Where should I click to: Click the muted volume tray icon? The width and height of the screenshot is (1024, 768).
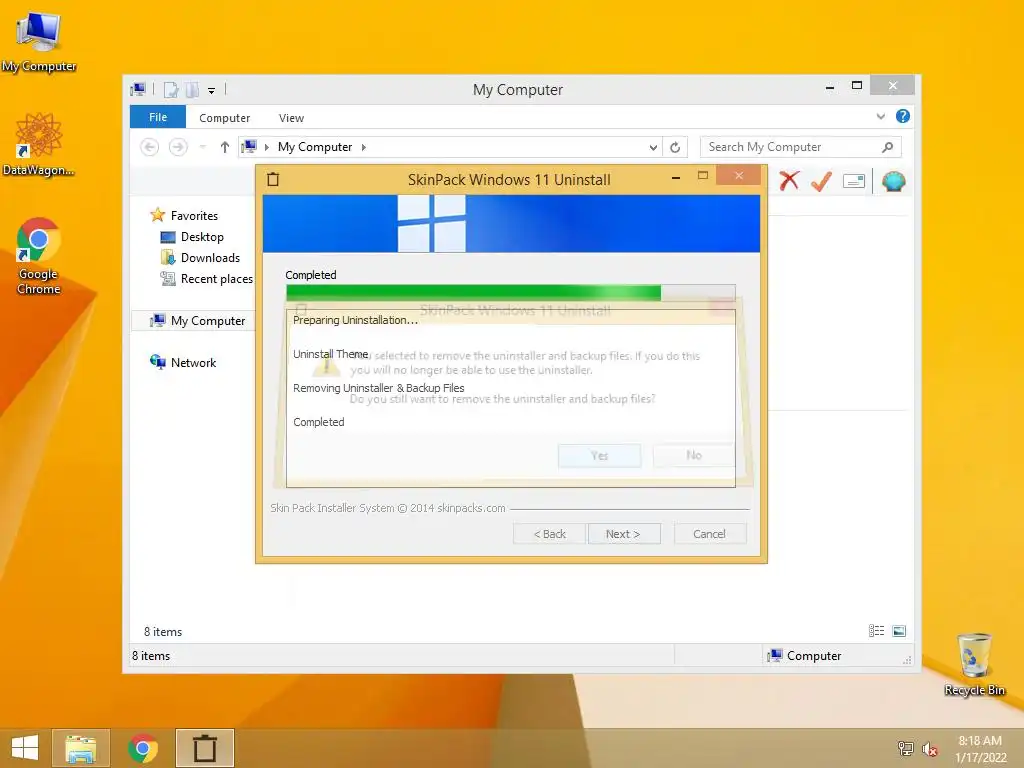pyautogui.click(x=930, y=749)
